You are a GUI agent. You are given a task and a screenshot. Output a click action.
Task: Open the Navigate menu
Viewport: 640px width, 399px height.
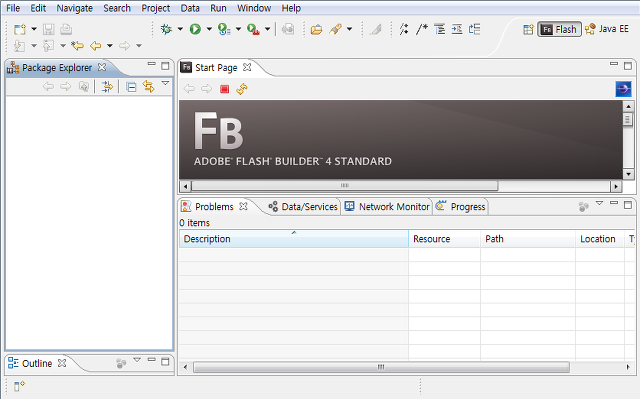75,8
